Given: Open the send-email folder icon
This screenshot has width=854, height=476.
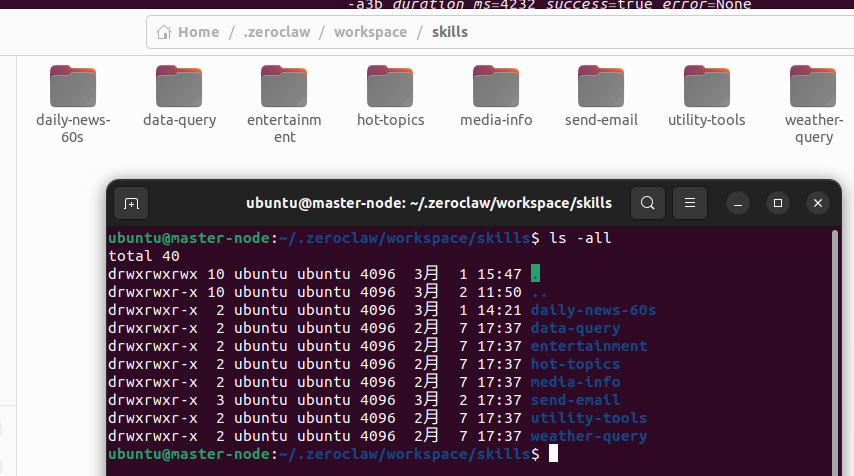Looking at the screenshot, I should click(x=601, y=86).
